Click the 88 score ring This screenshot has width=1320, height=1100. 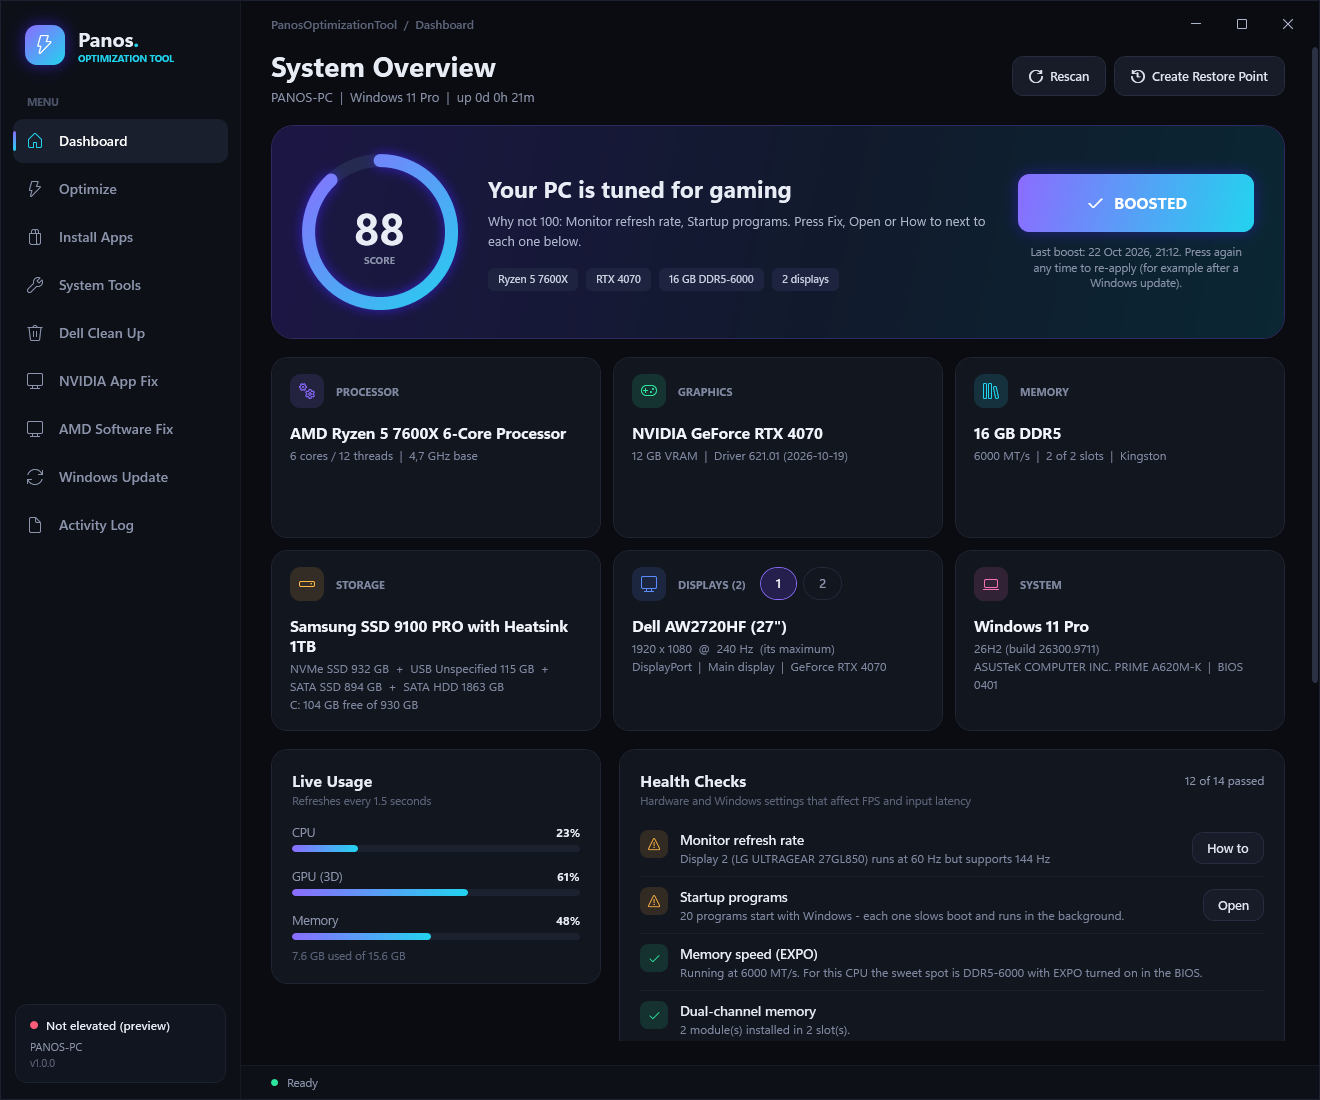click(380, 232)
